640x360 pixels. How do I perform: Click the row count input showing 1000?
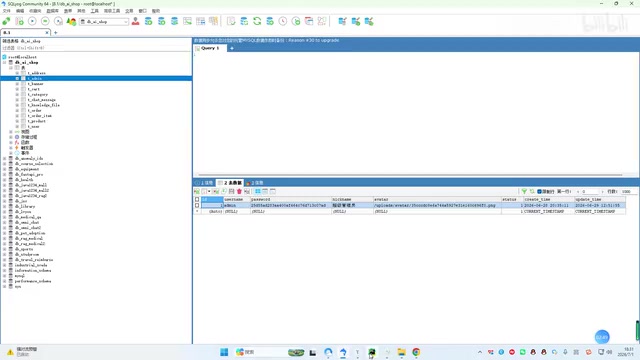[x=628, y=191]
